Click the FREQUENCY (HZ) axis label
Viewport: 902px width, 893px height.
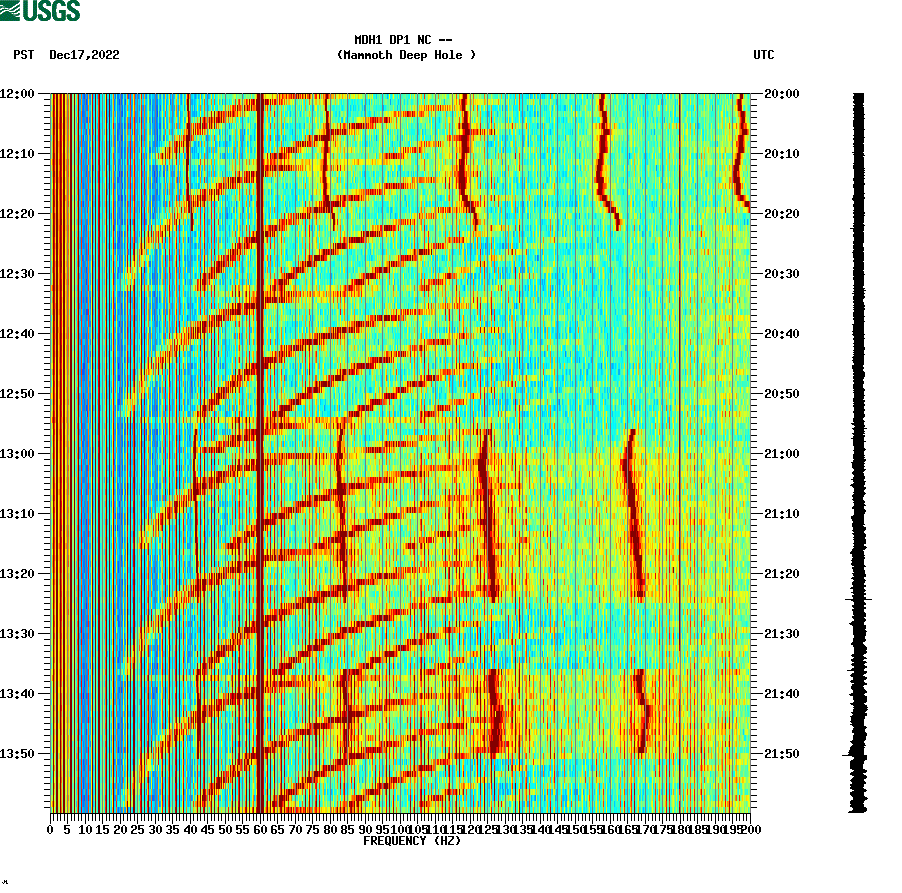[410, 841]
